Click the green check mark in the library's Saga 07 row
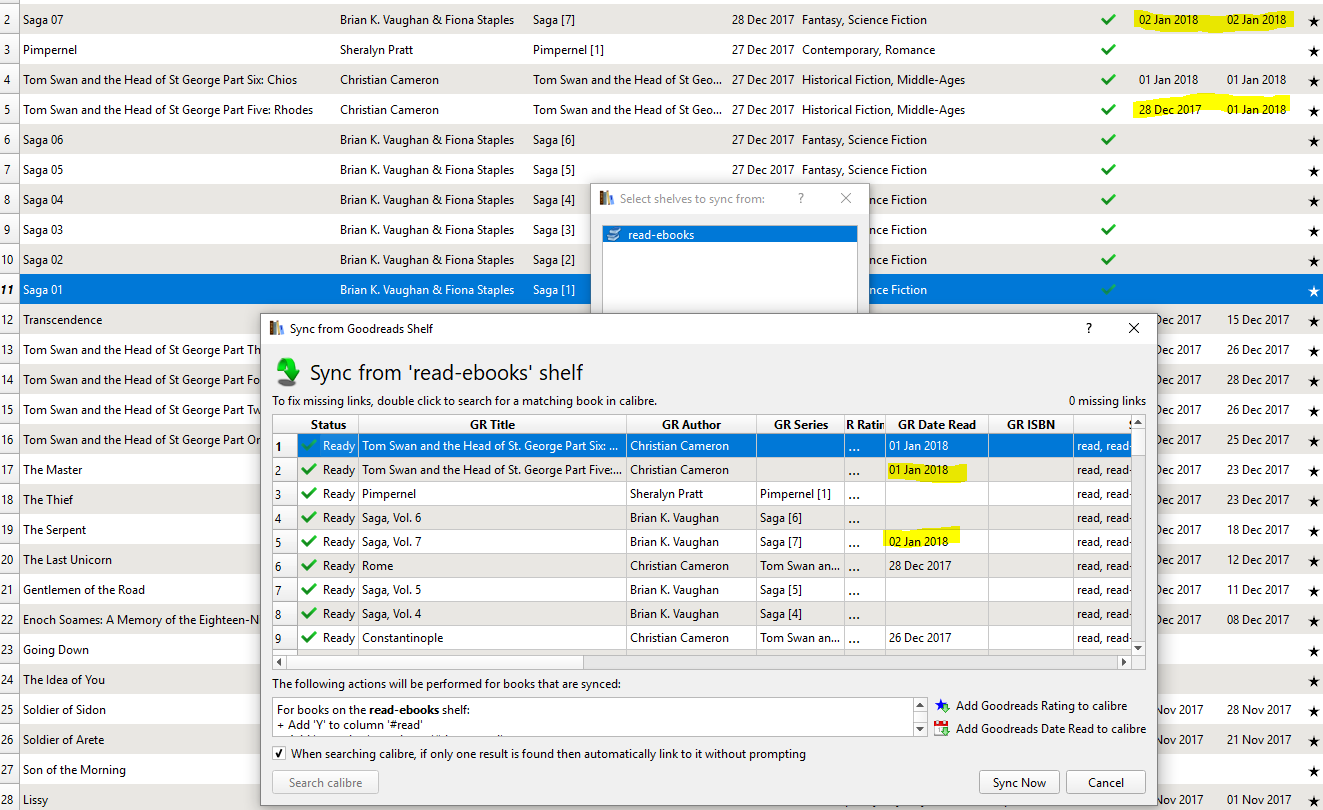Screen dimensions: 1323x810 tap(1107, 20)
